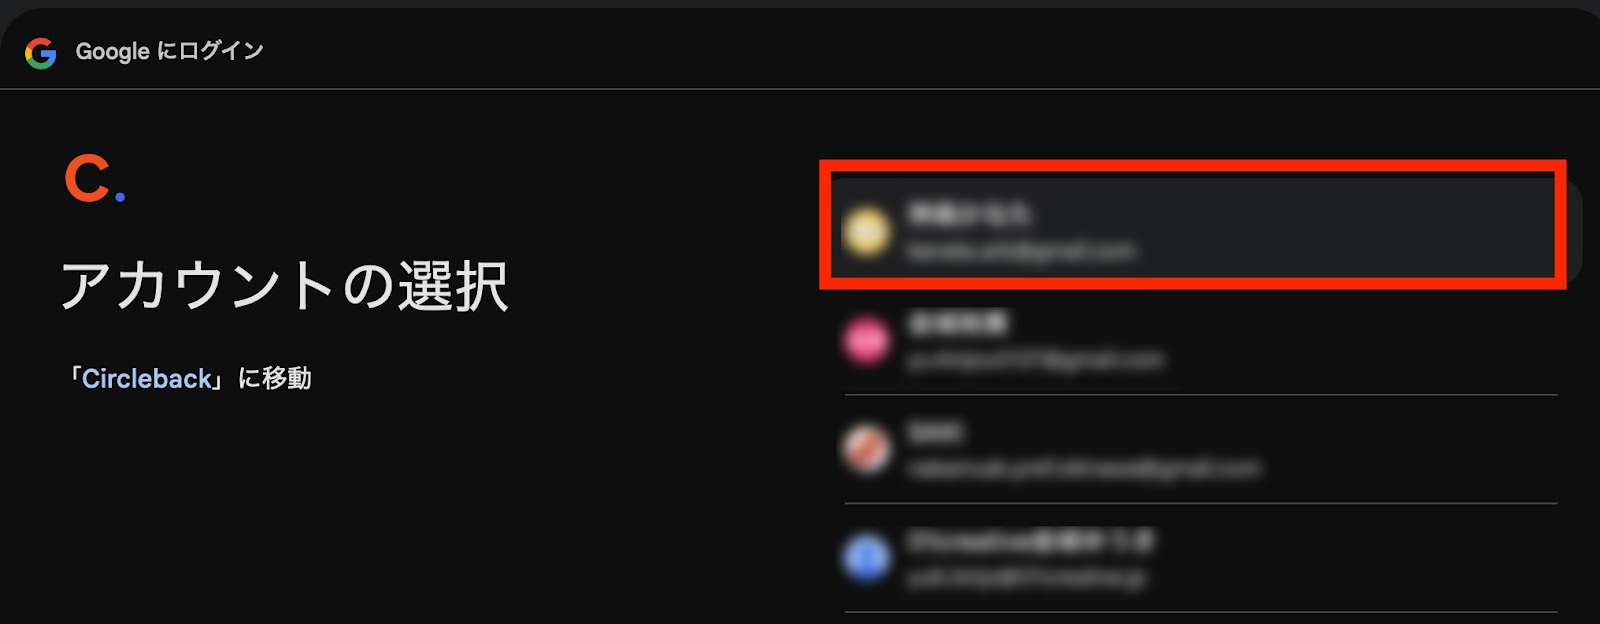Choose the third account row in list
Viewport: 1600px width, 624px height.
[1201, 449]
